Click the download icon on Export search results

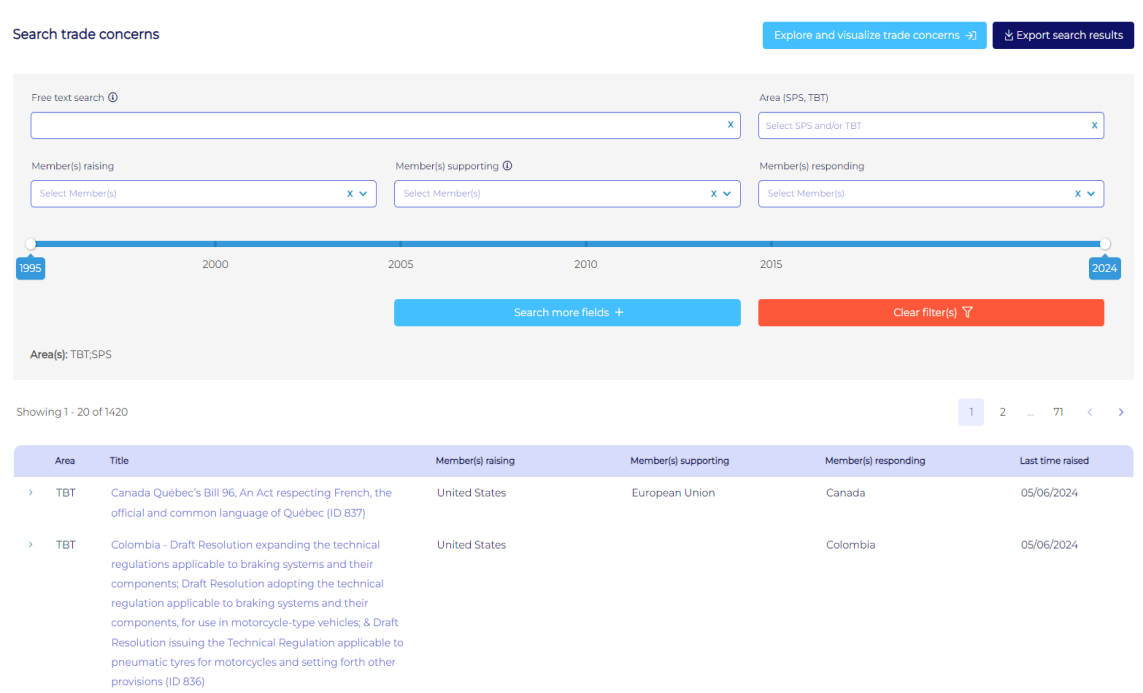[x=1008, y=35]
